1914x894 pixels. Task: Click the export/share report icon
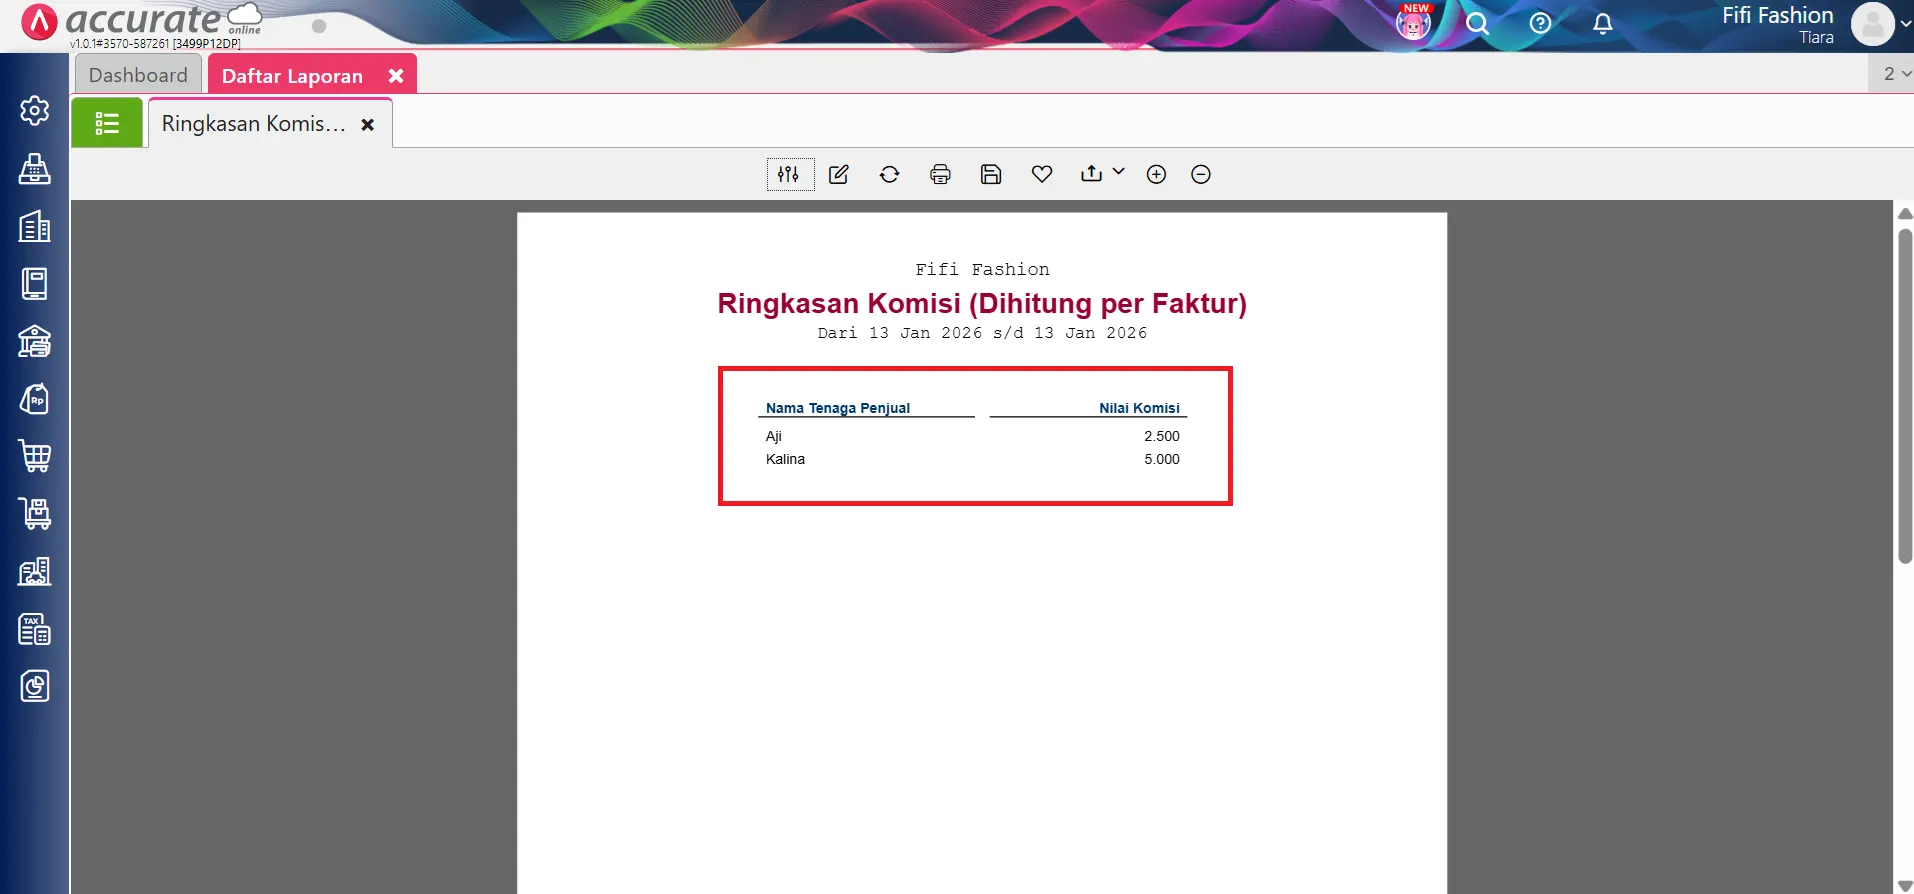click(x=1091, y=174)
